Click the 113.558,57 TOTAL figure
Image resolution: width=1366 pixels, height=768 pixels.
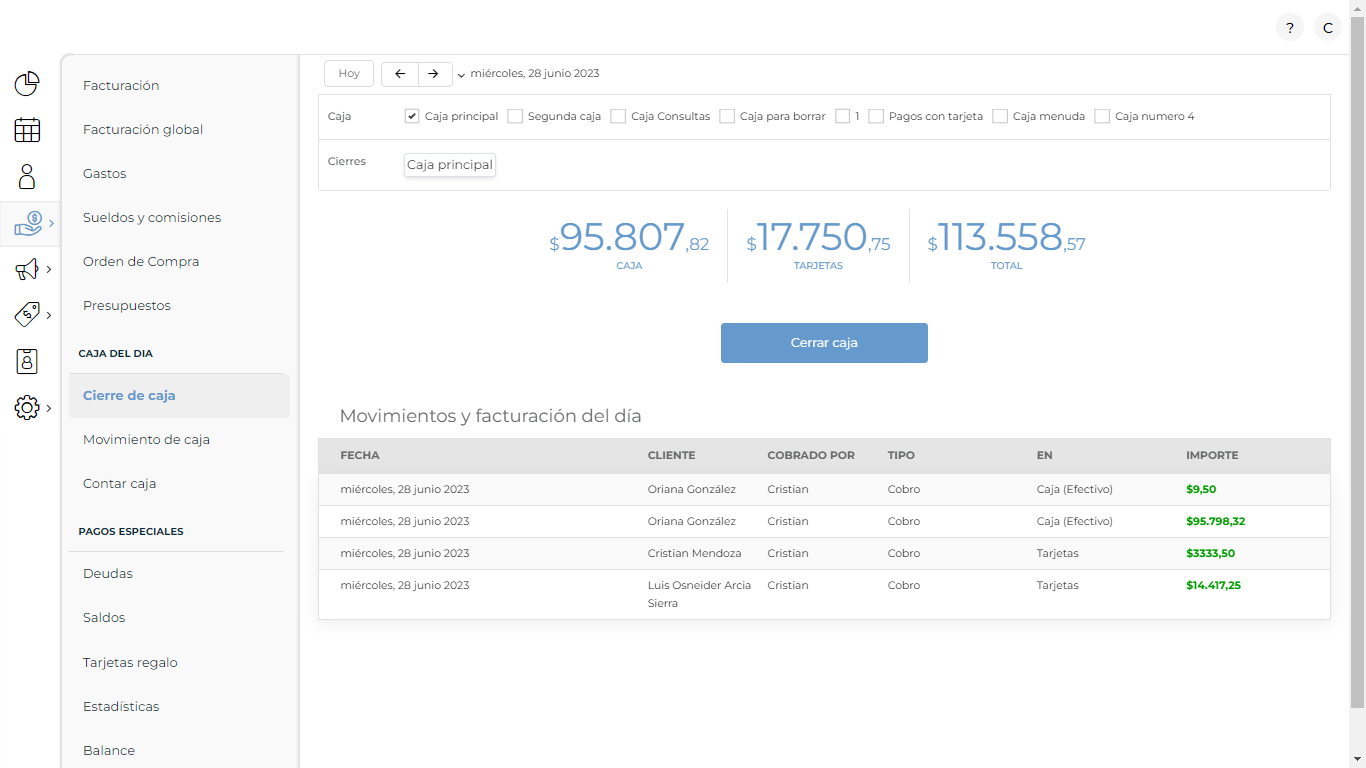(1006, 238)
